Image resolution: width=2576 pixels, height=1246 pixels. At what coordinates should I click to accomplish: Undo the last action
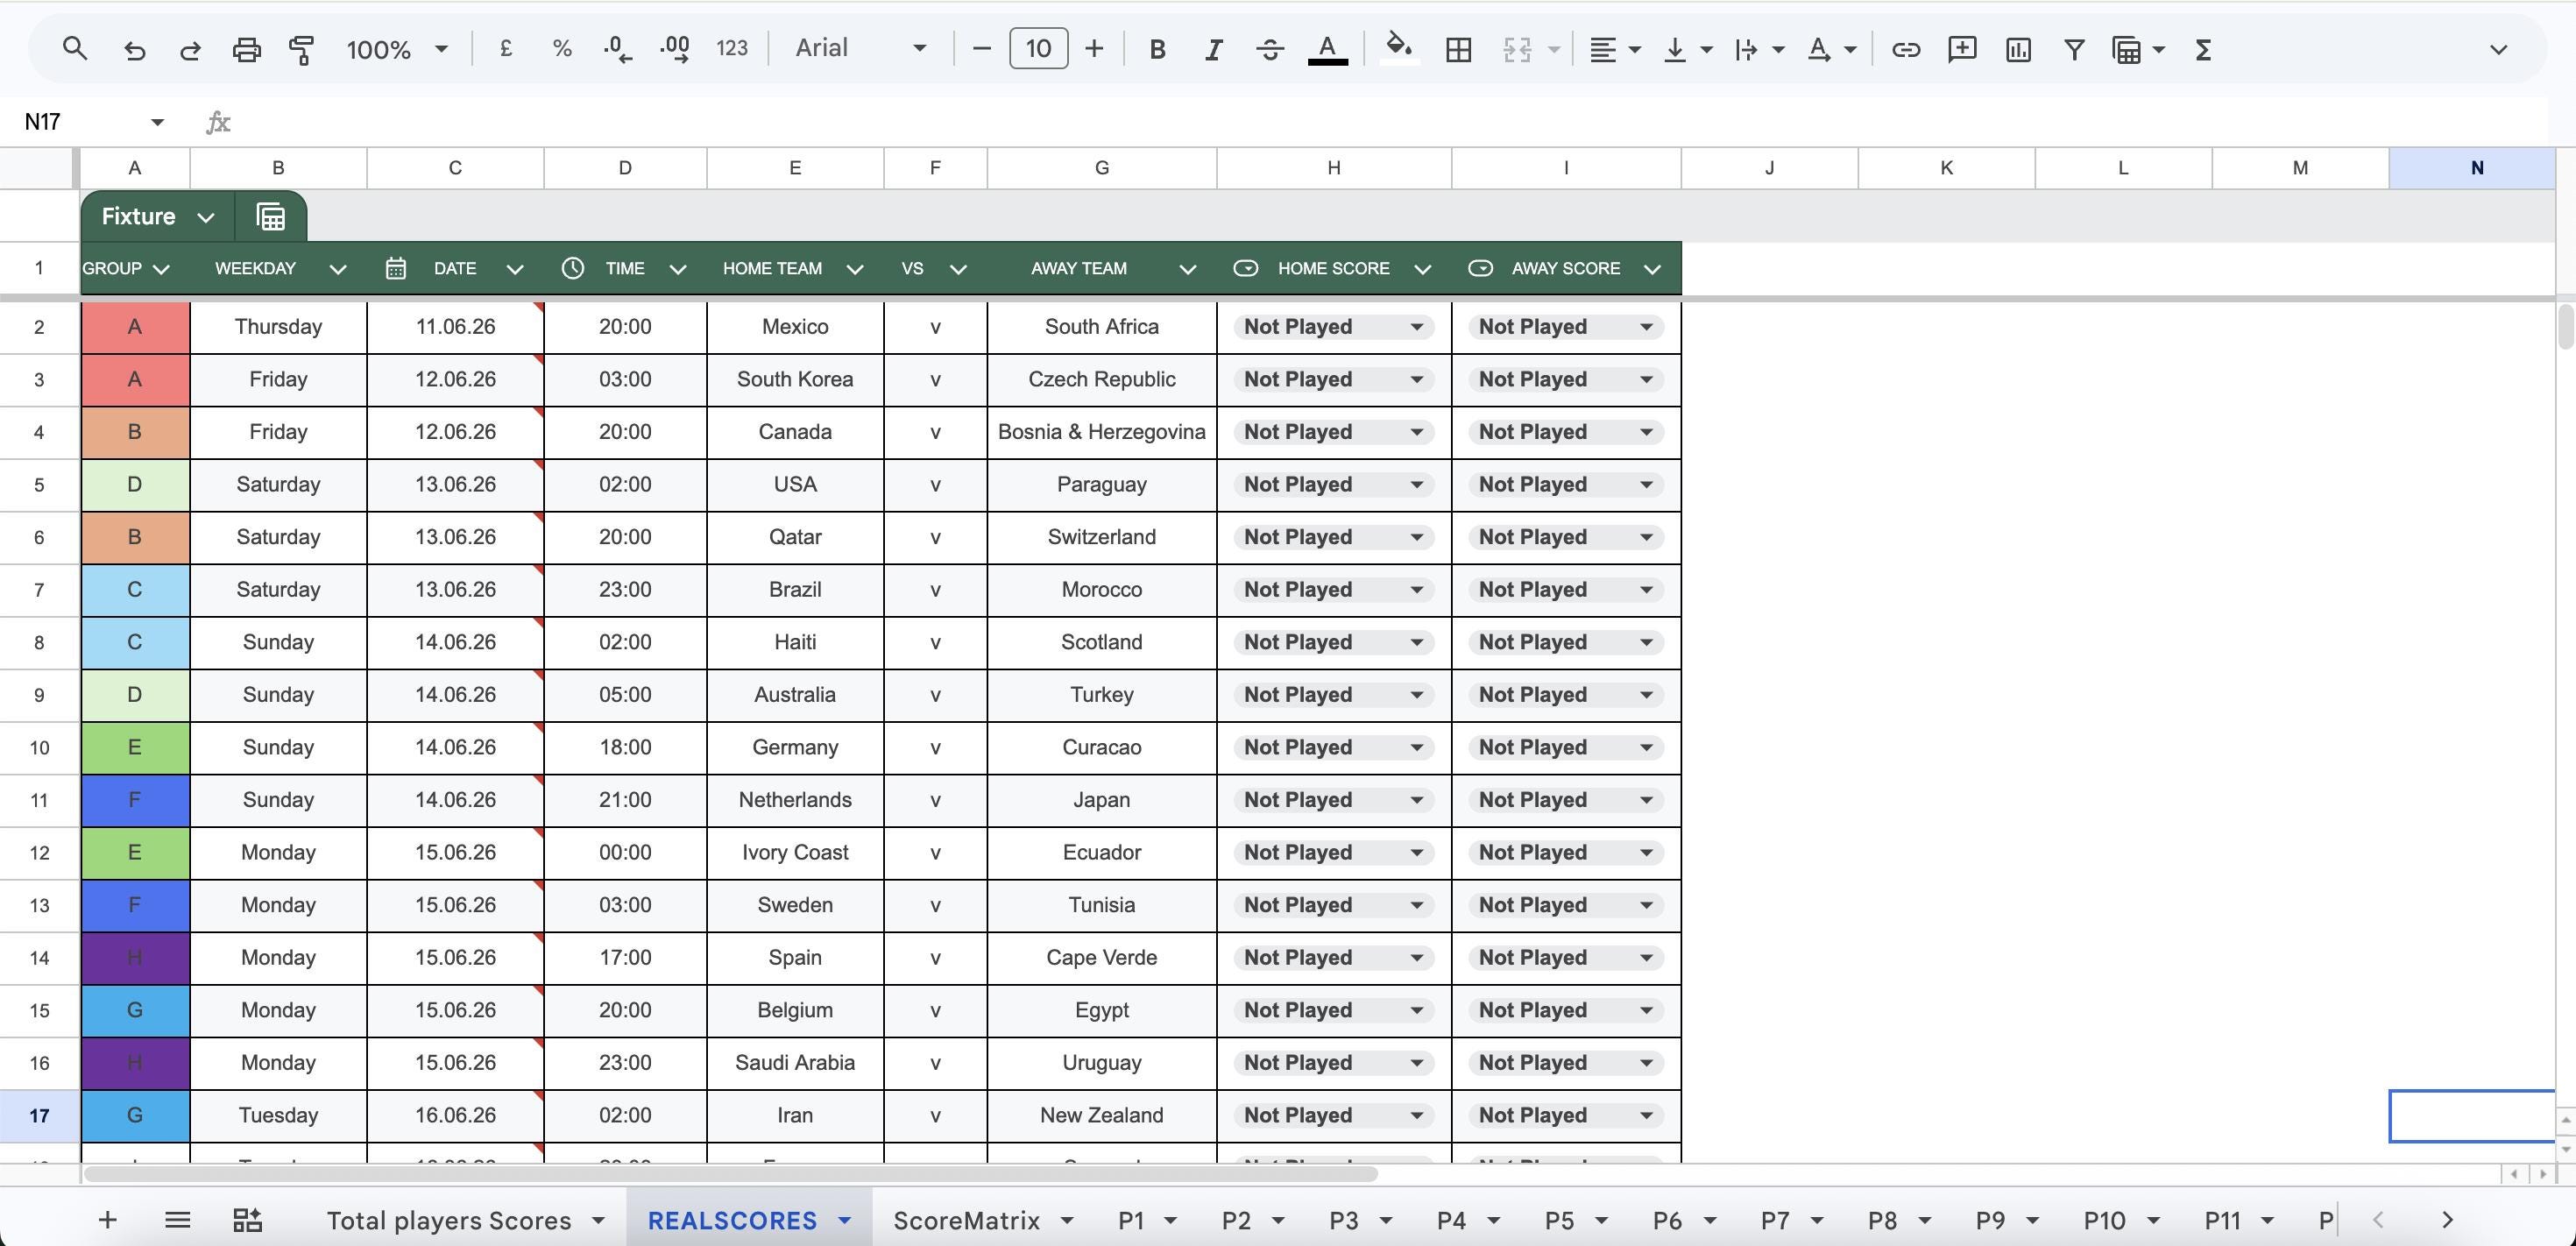pyautogui.click(x=134, y=49)
